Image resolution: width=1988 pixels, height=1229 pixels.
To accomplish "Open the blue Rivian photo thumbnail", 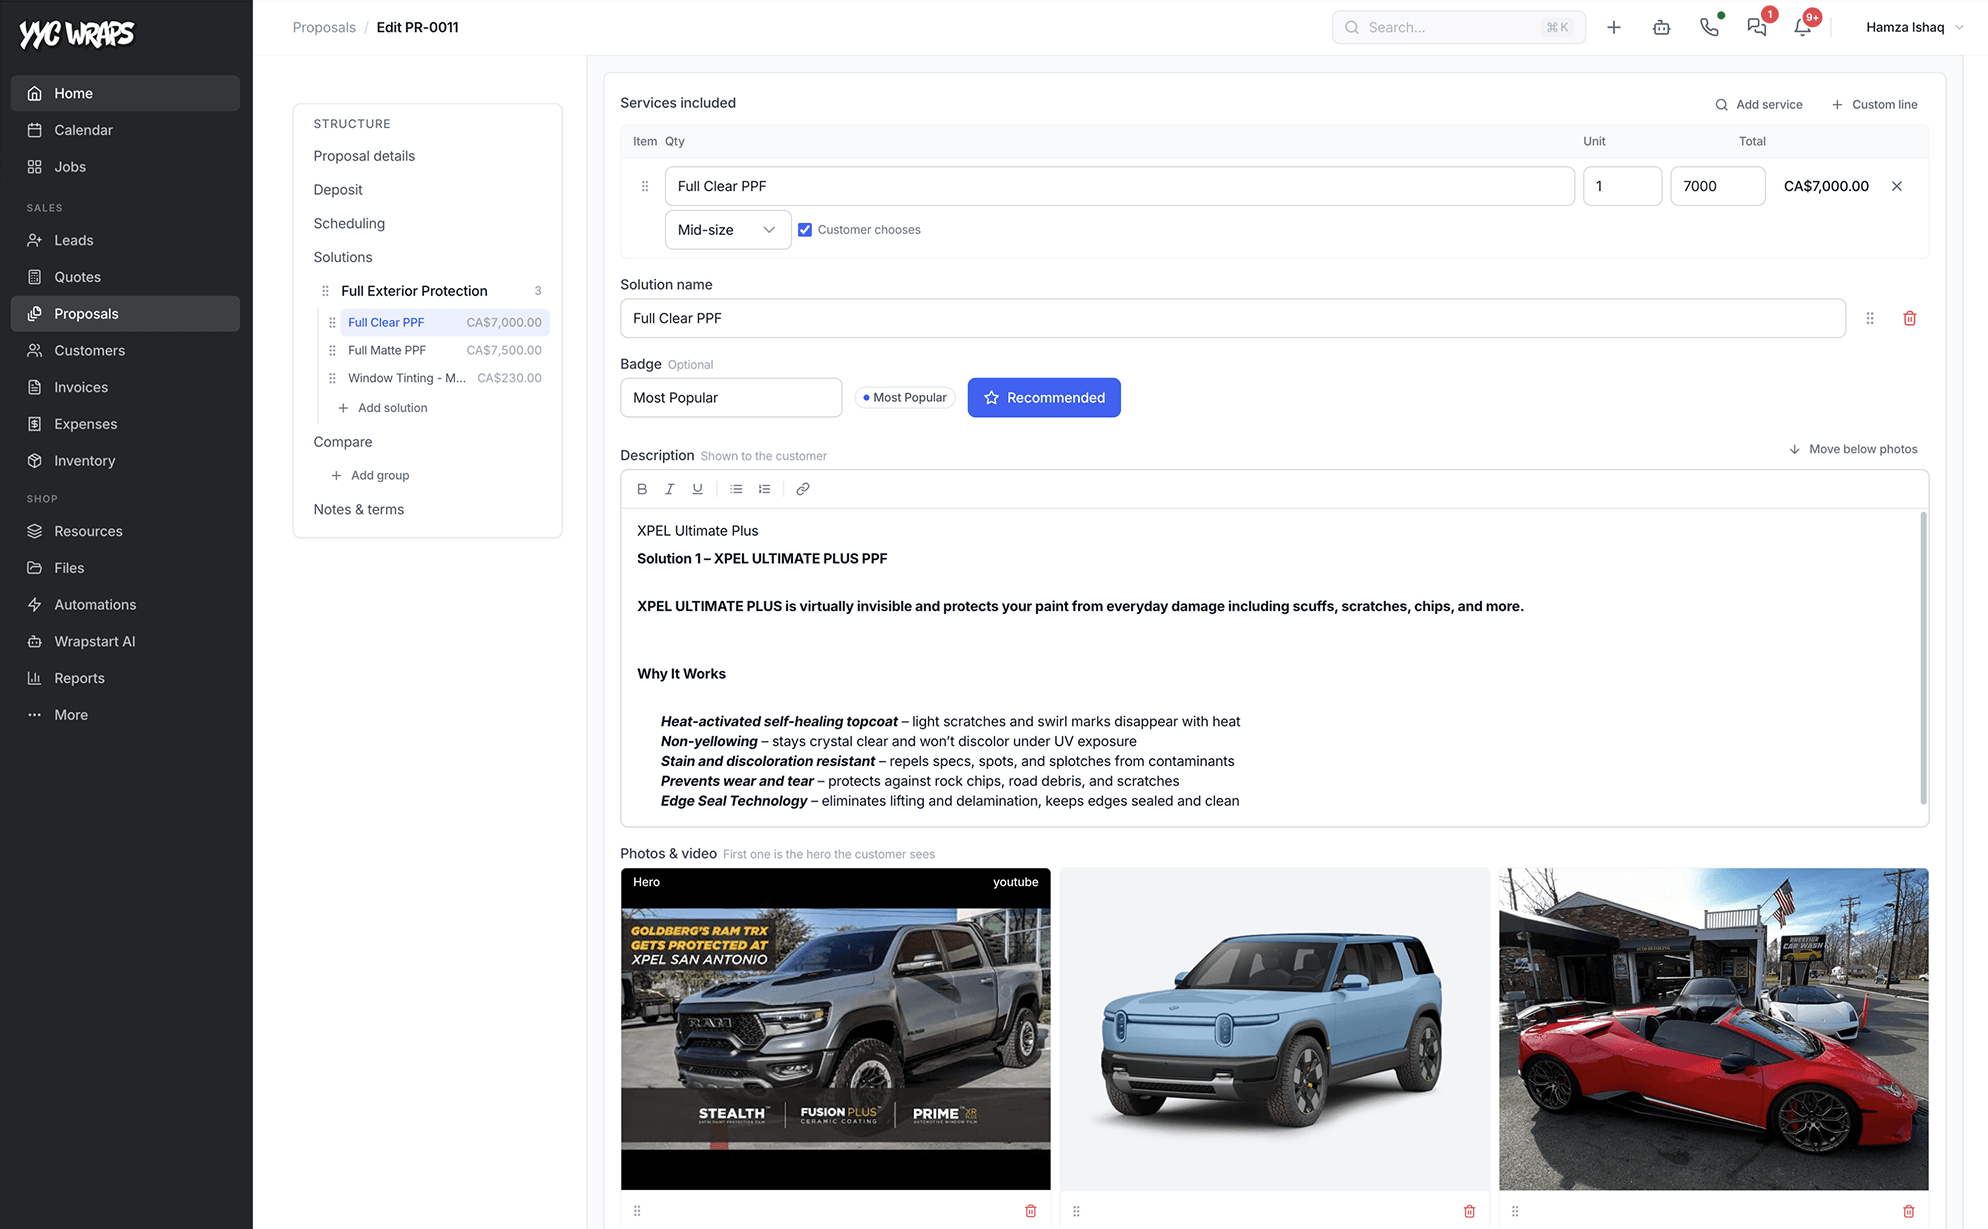I will [x=1274, y=1029].
